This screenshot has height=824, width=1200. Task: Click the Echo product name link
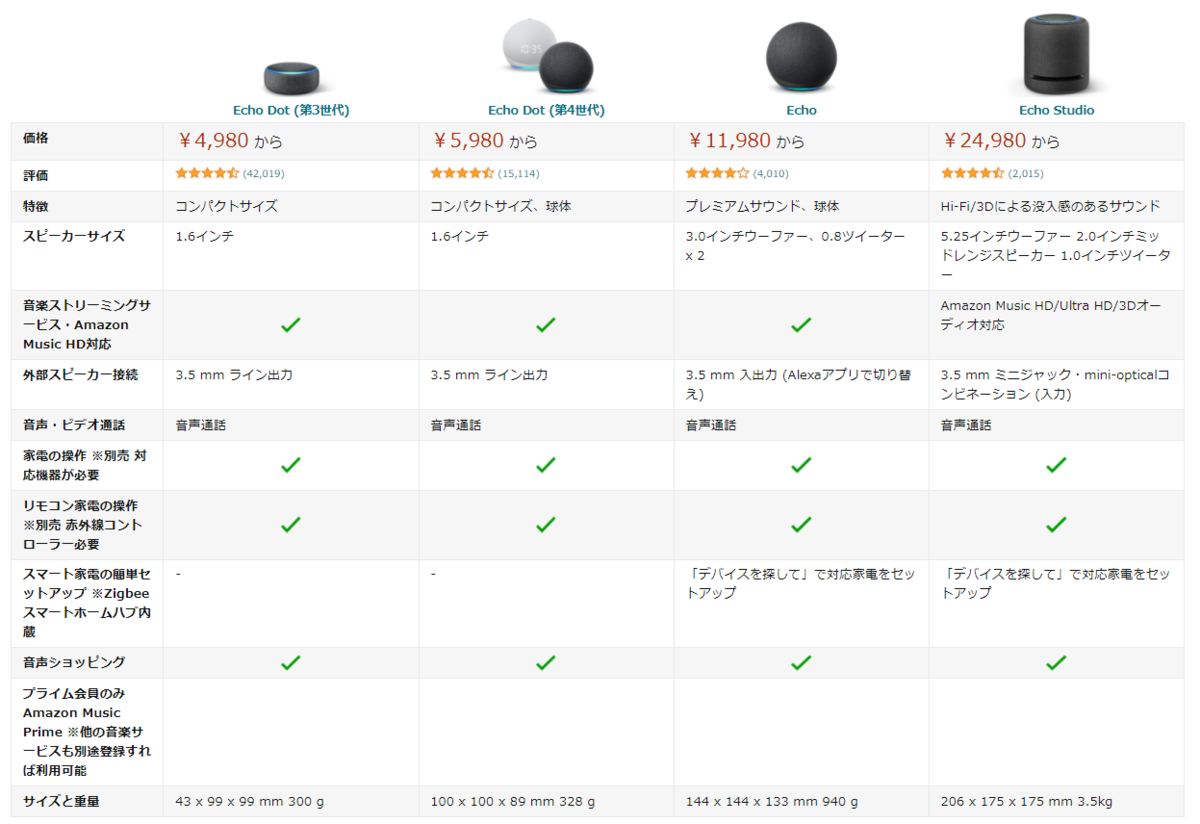click(x=801, y=110)
